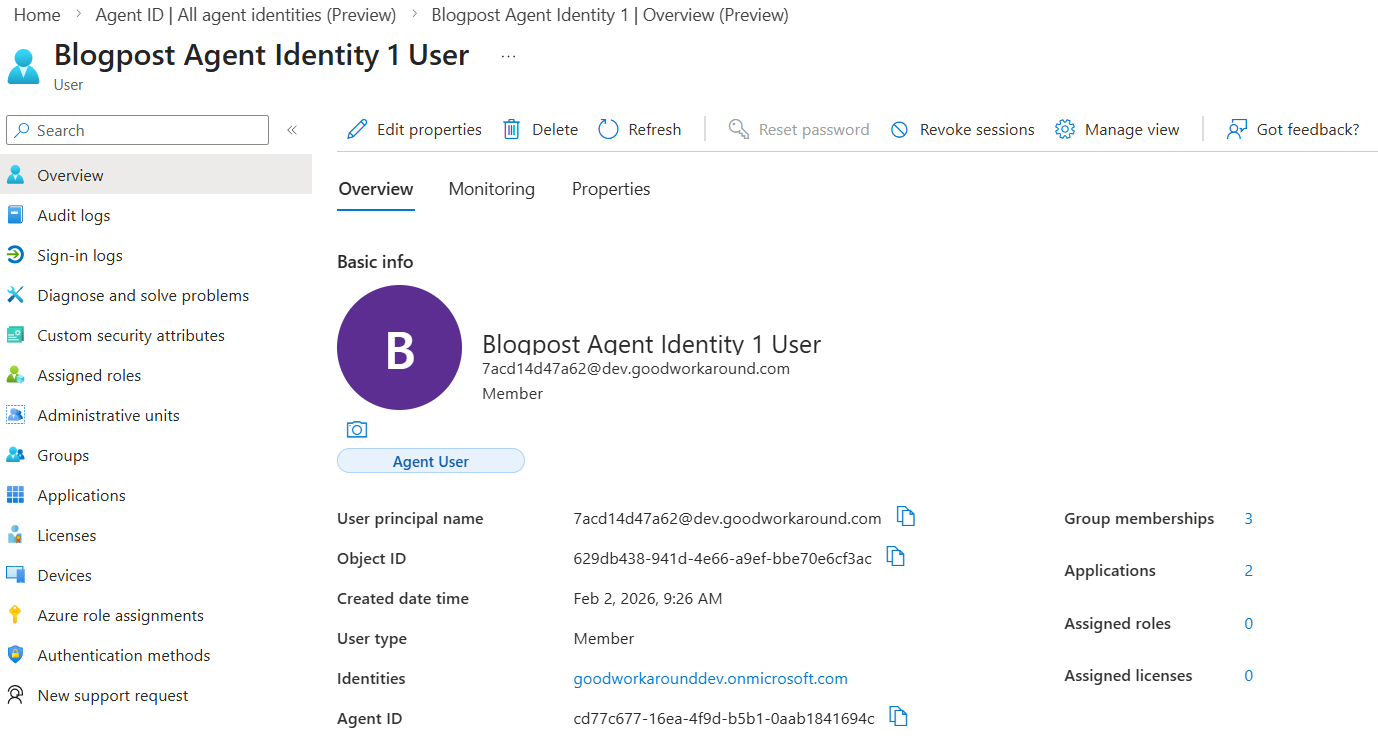Viewport: 1378px width, 747px height.
Task: Switch to the Properties tab
Action: pyautogui.click(x=611, y=189)
